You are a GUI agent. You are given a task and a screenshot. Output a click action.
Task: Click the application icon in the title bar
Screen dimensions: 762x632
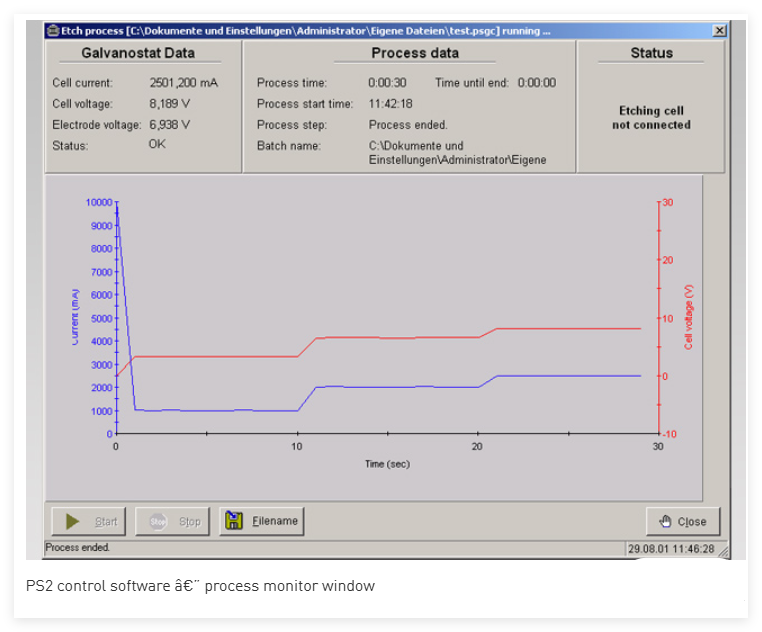[x=53, y=31]
